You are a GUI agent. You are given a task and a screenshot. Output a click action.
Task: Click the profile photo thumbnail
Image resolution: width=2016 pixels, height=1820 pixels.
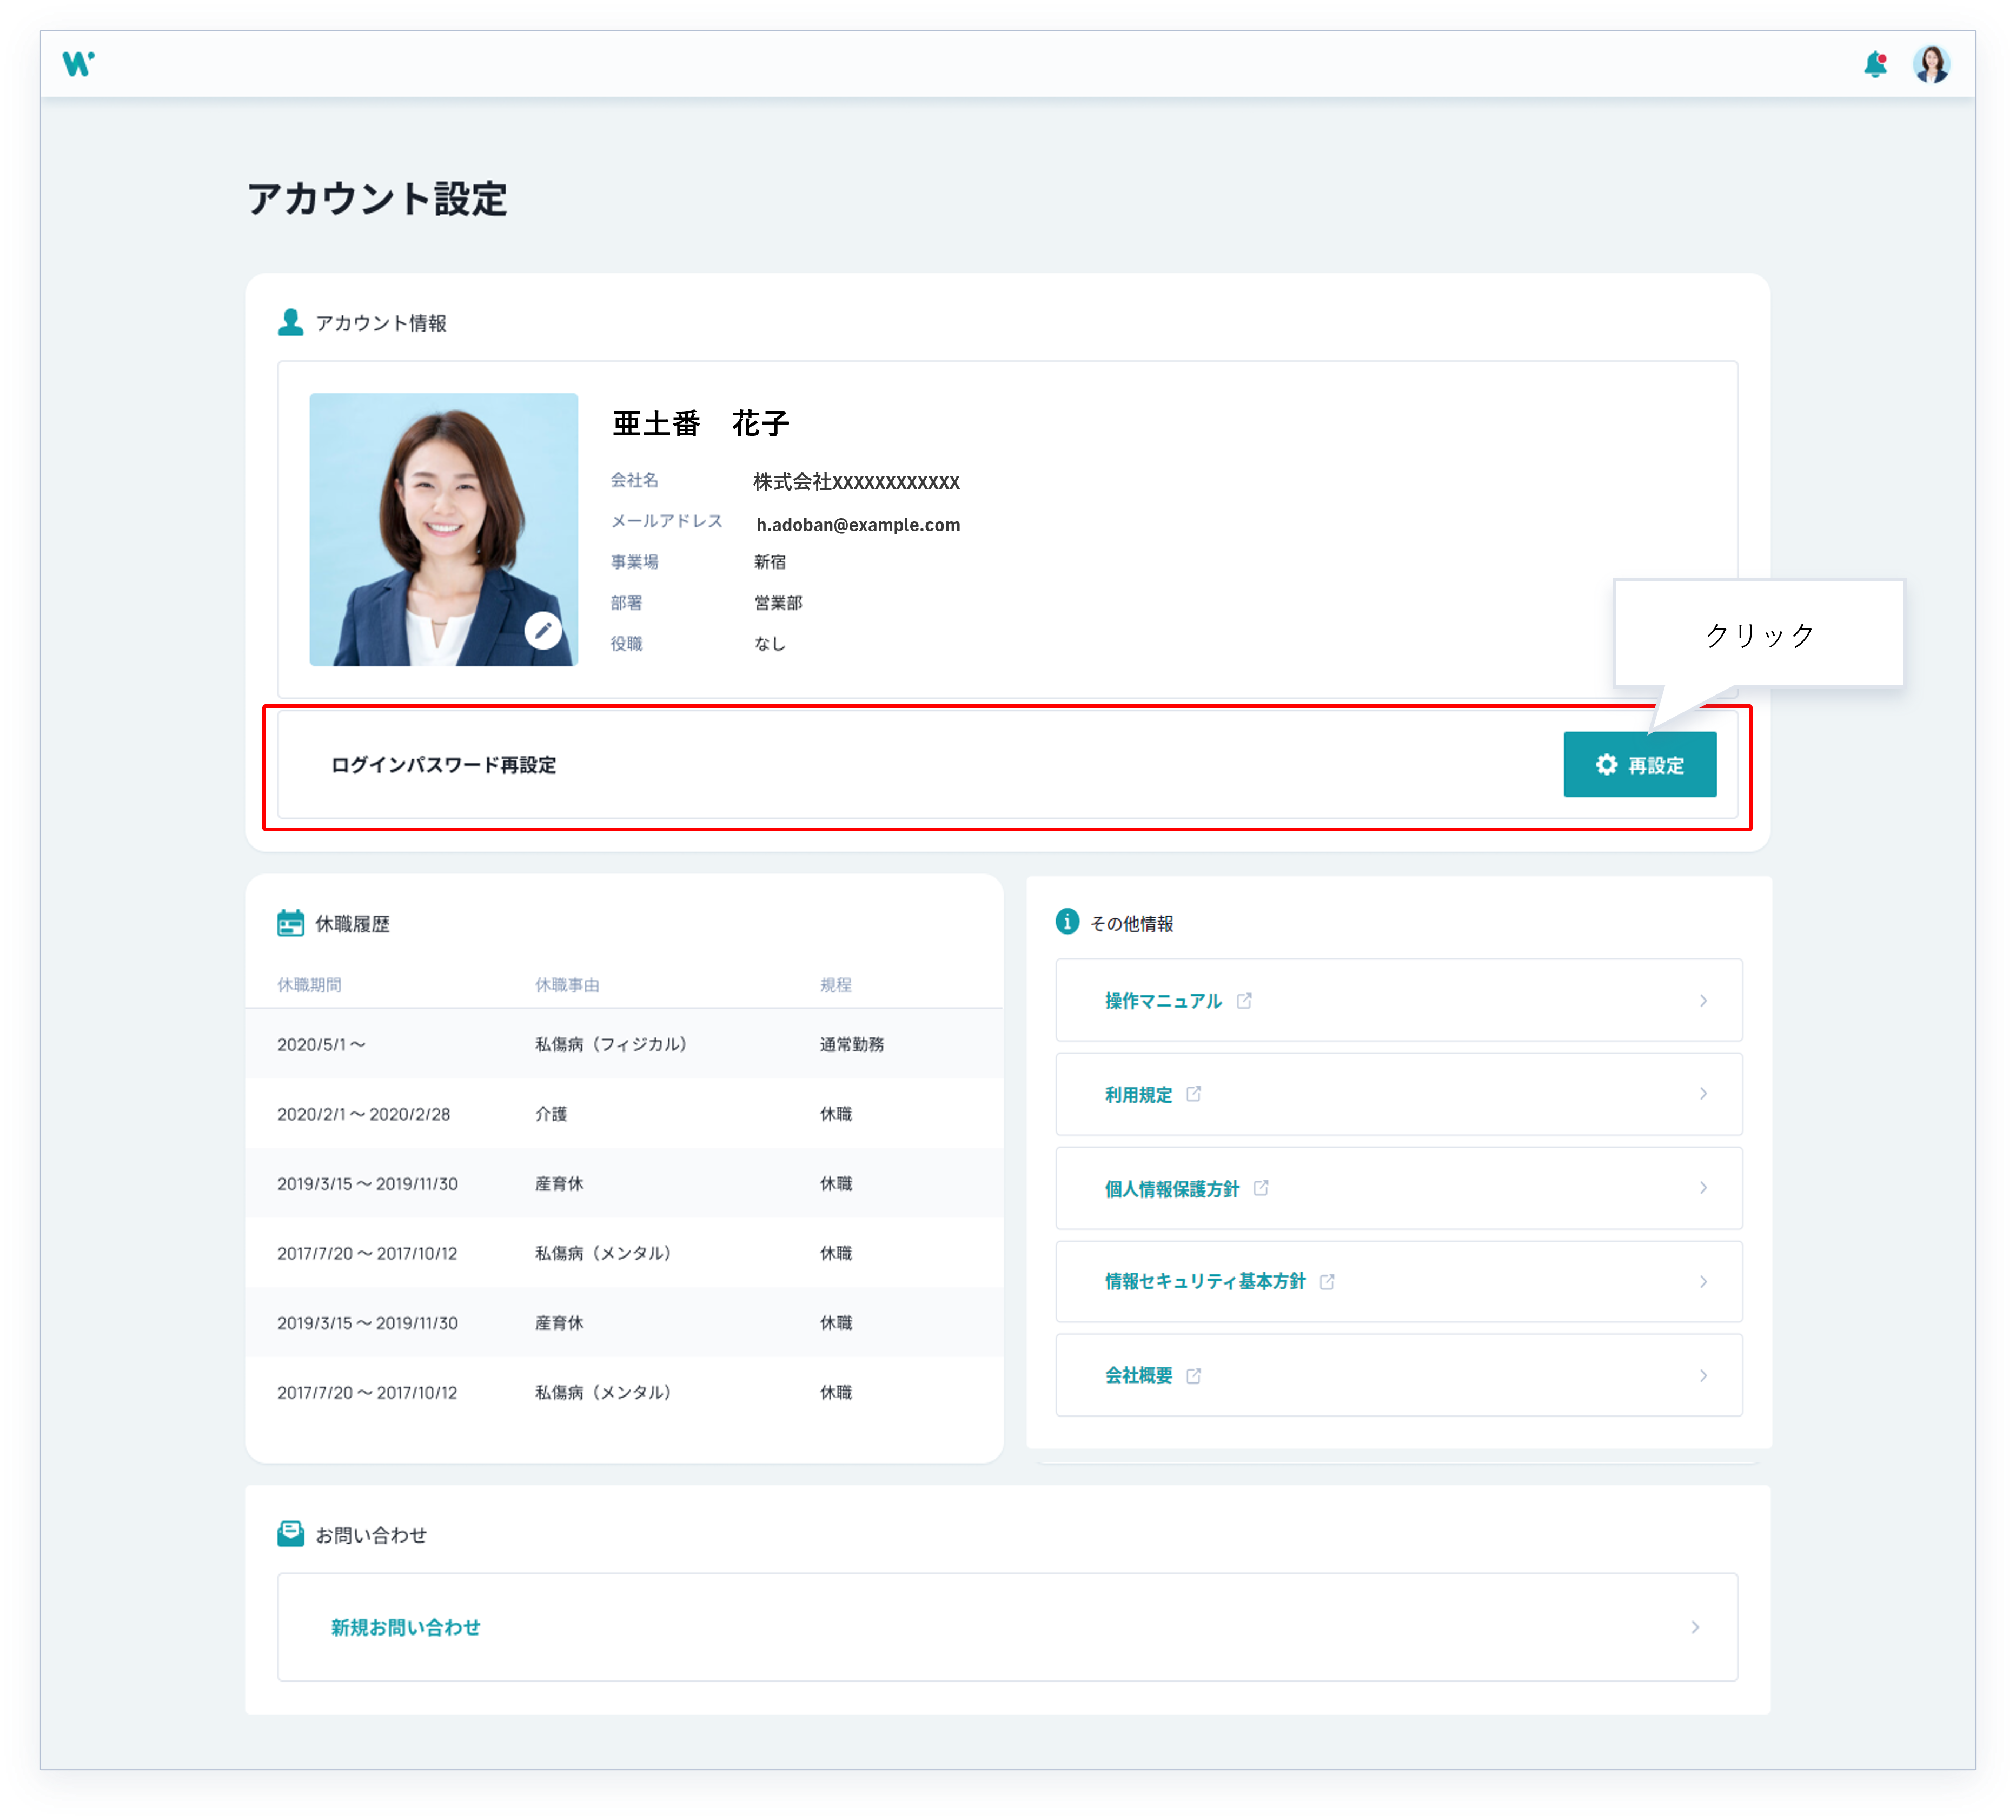point(443,529)
